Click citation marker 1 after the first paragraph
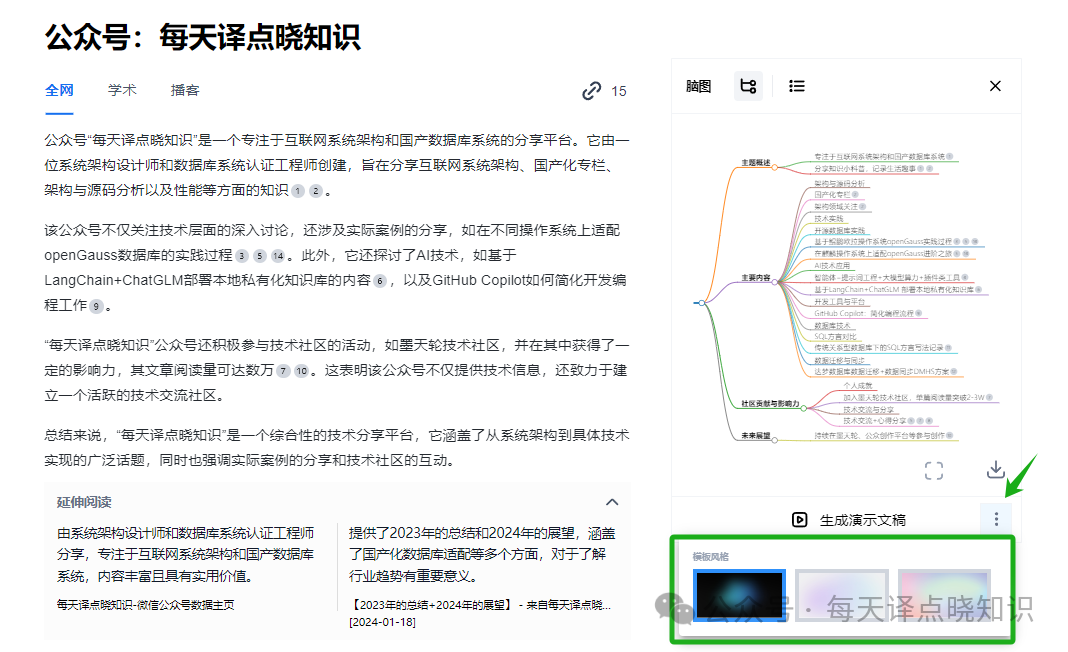Screen dimensions: 1068x652 coord(296,190)
